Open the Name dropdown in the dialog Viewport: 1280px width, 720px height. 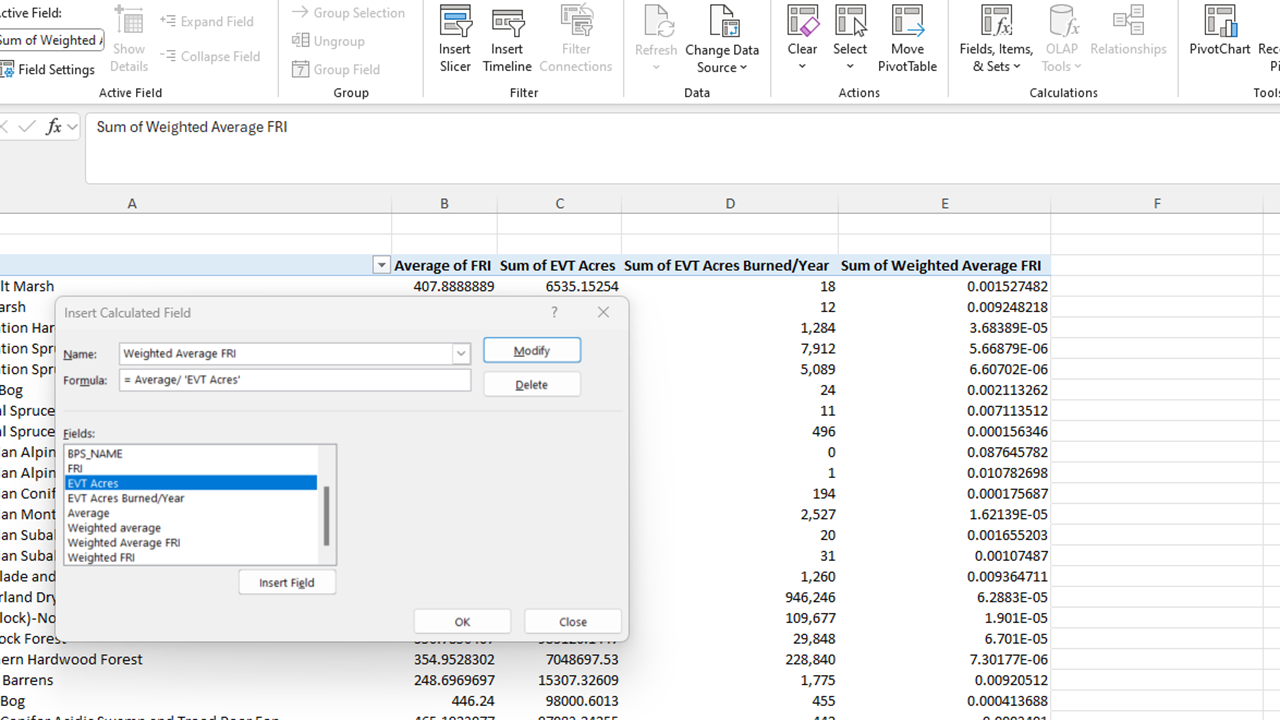pos(460,353)
